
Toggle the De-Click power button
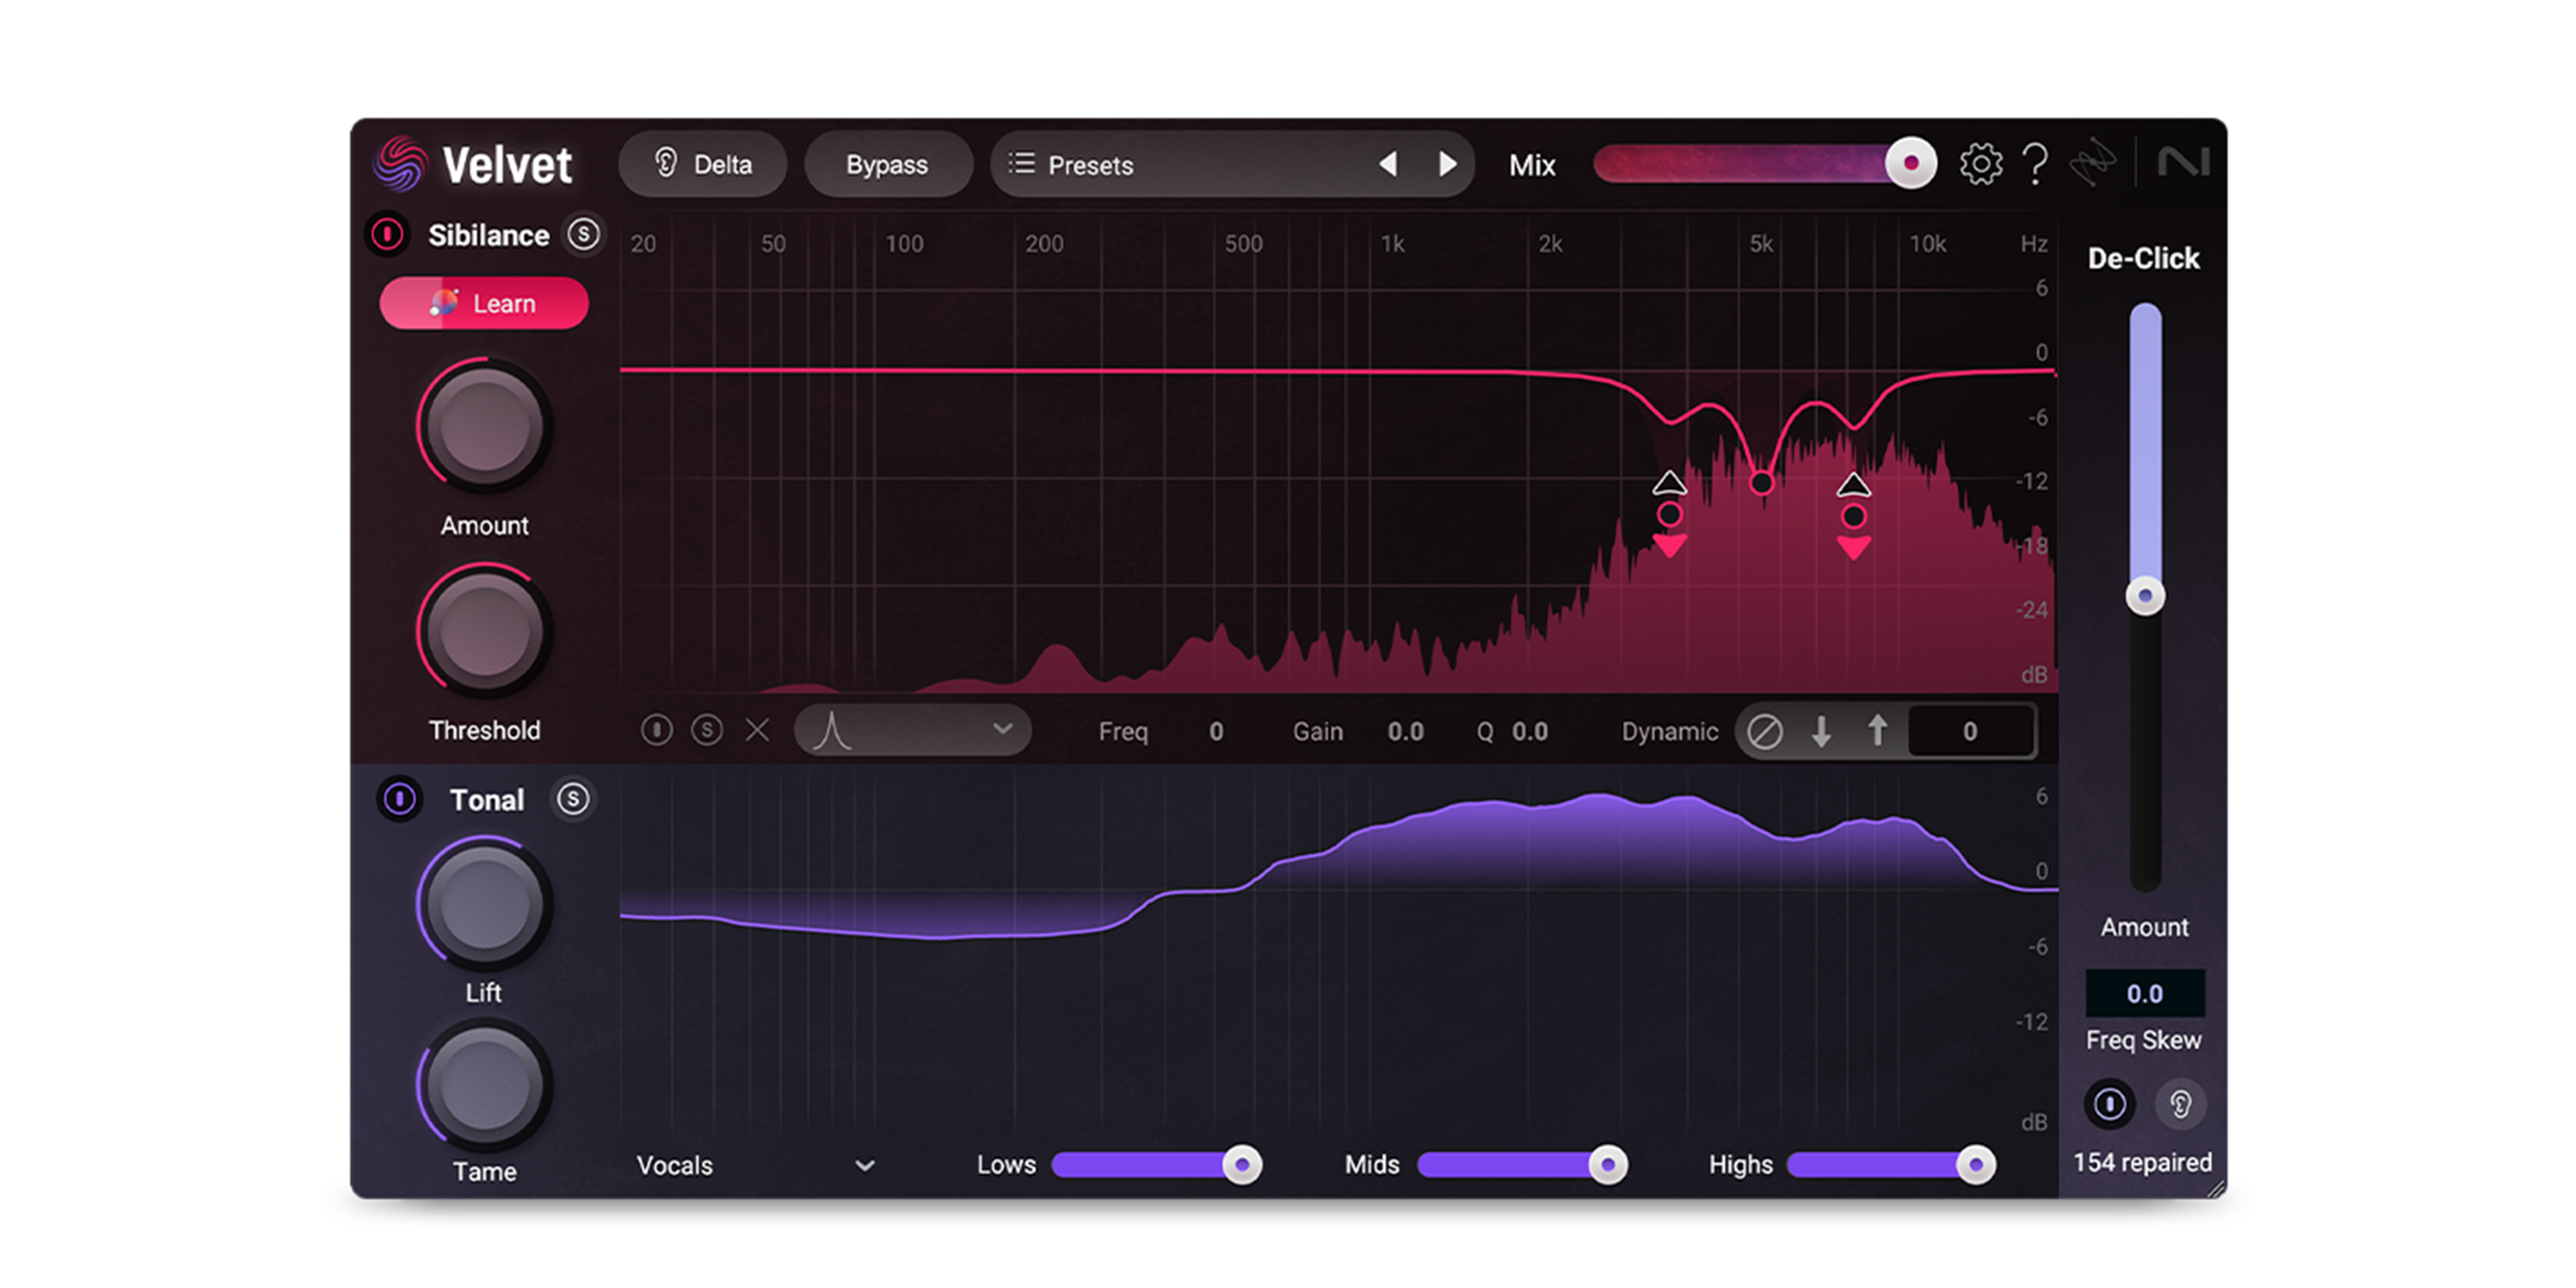coord(2110,1105)
